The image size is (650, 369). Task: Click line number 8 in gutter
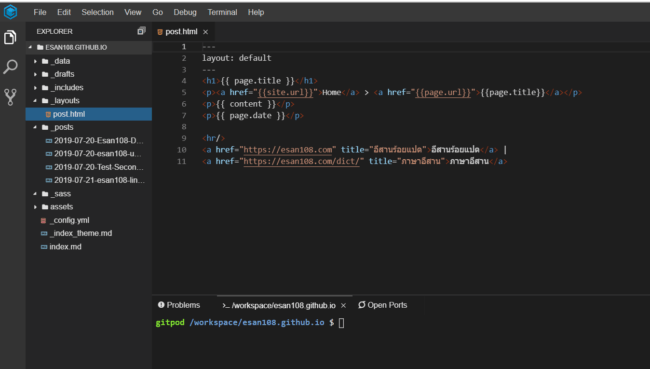tap(184, 127)
